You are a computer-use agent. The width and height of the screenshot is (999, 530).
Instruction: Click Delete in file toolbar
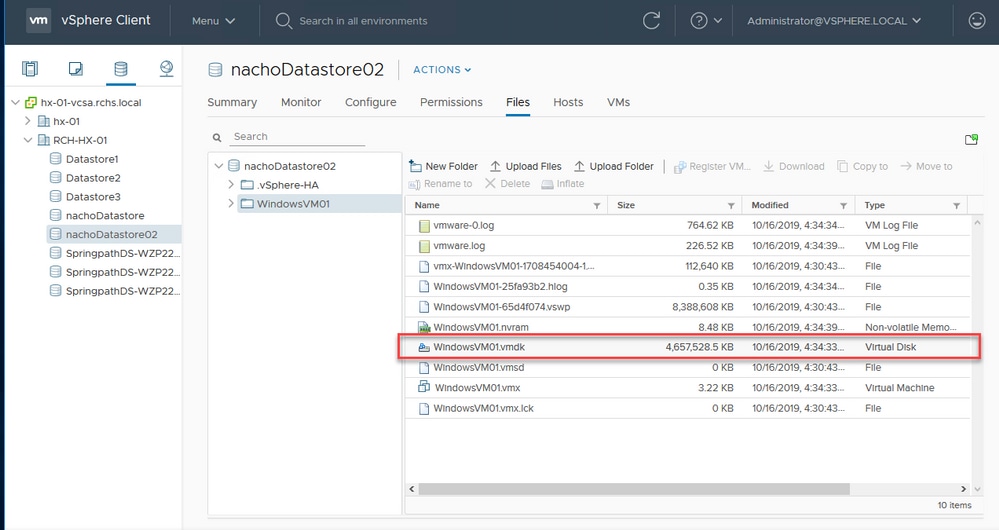click(x=507, y=183)
